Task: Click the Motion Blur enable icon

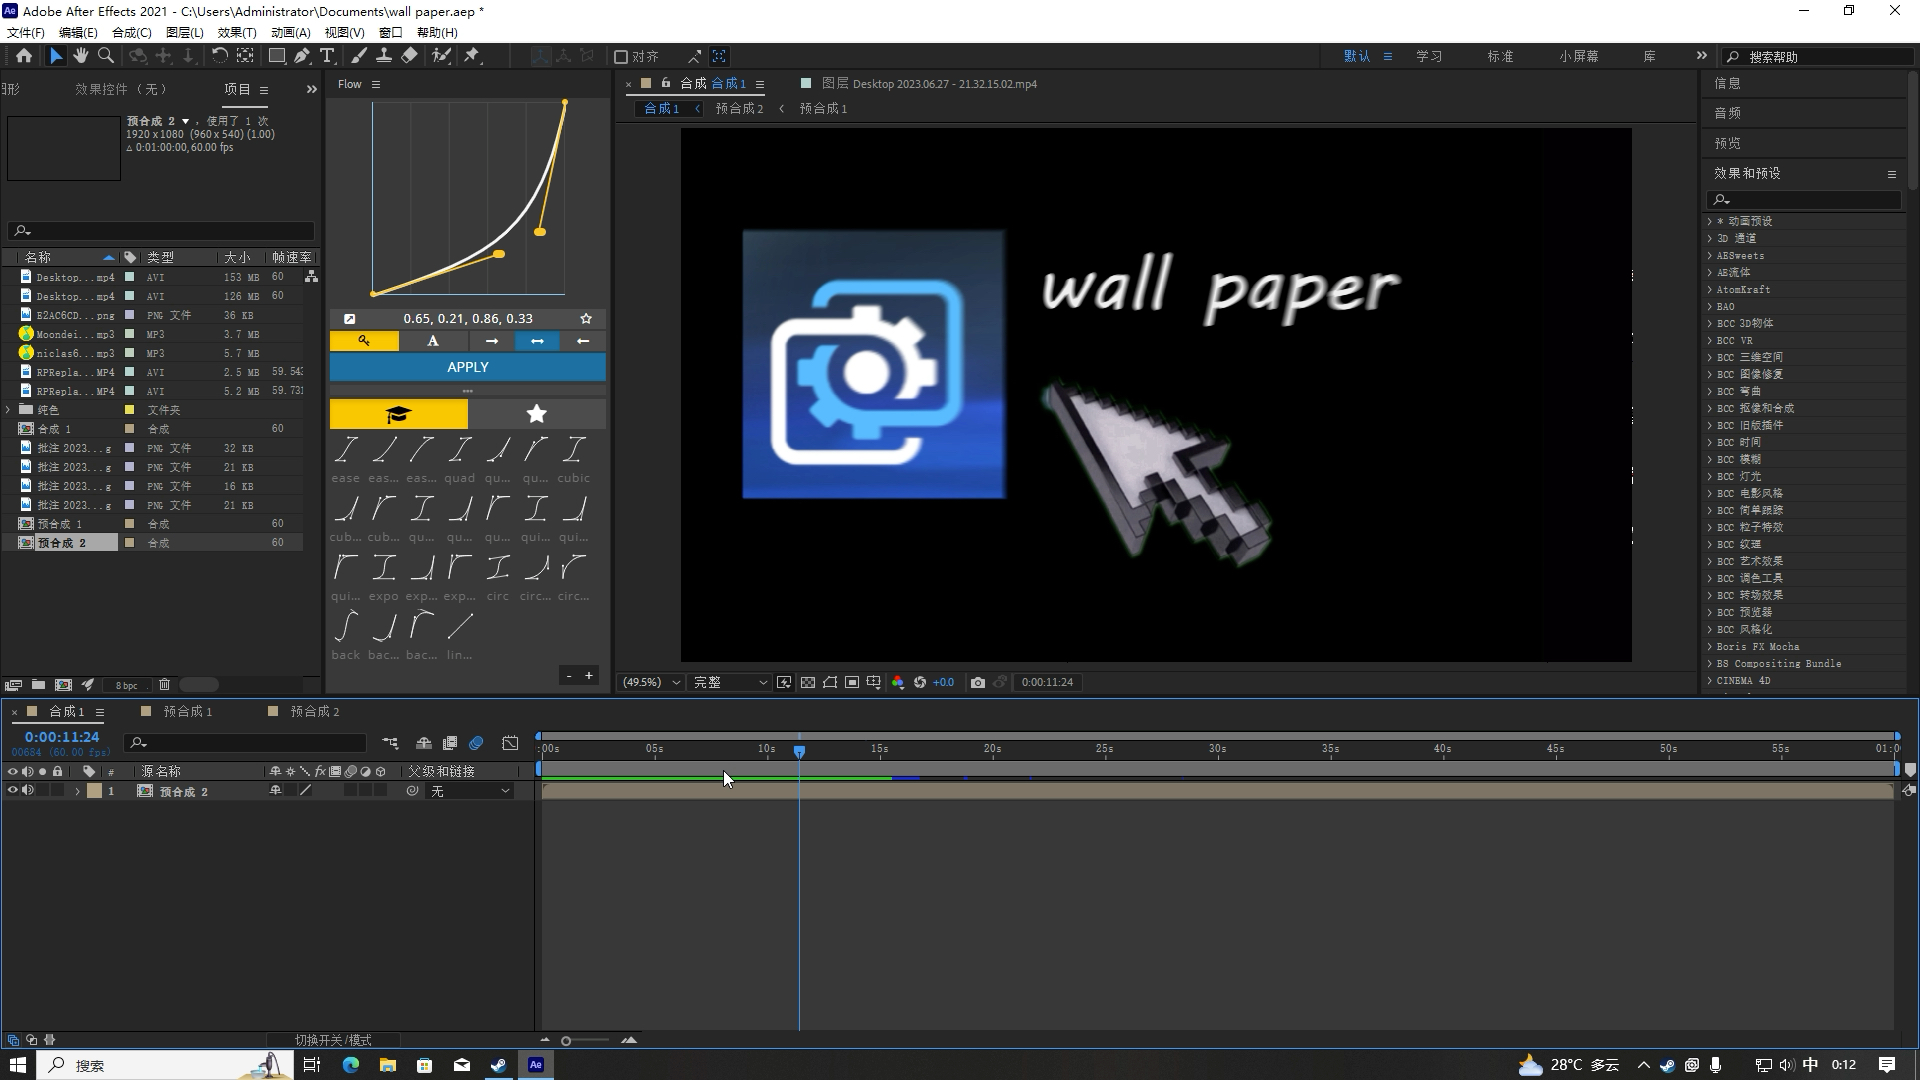Action: pyautogui.click(x=476, y=743)
